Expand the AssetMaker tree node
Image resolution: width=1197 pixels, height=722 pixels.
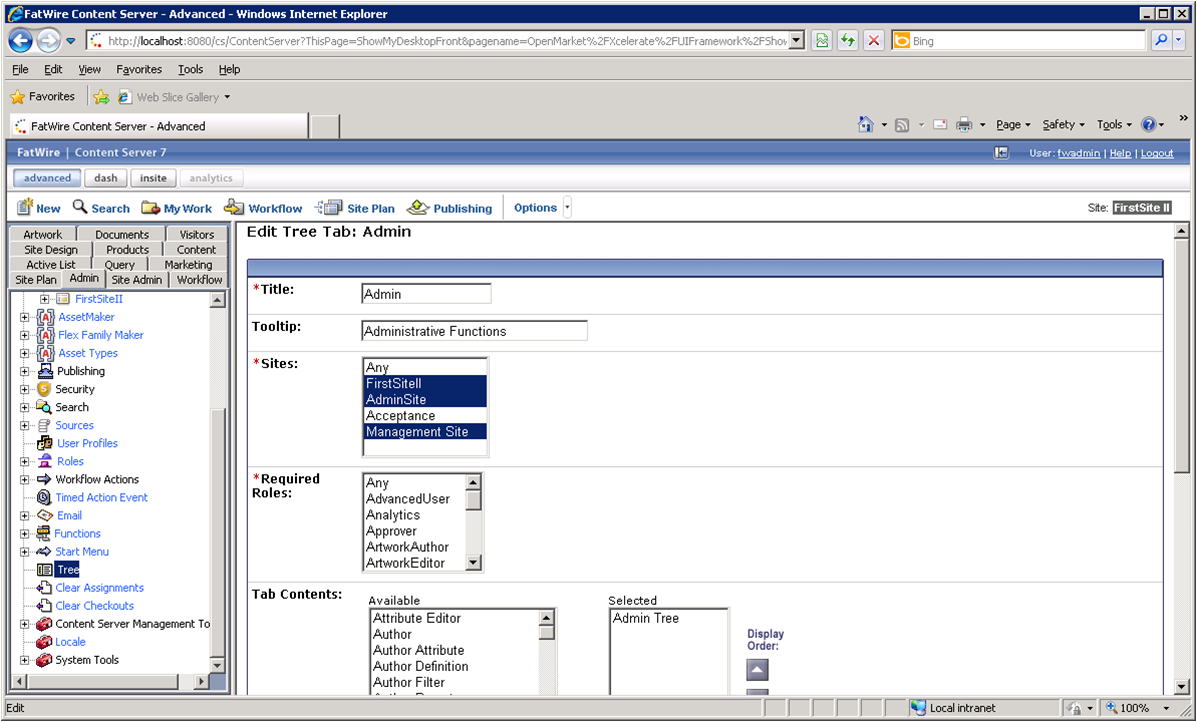[x=24, y=317]
